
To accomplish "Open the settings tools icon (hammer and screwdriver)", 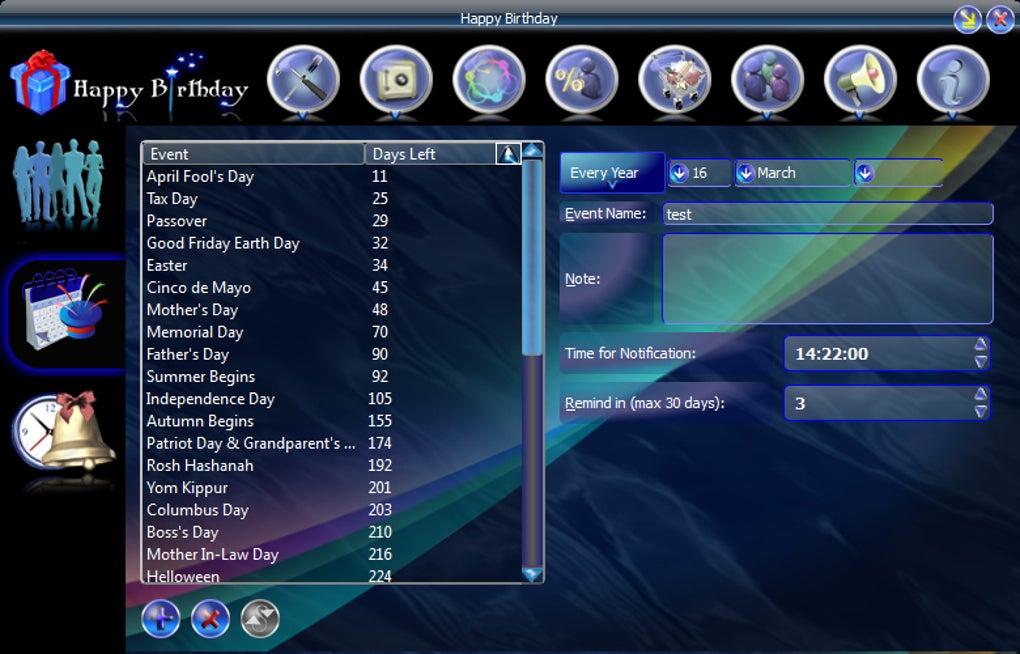I will pos(303,79).
